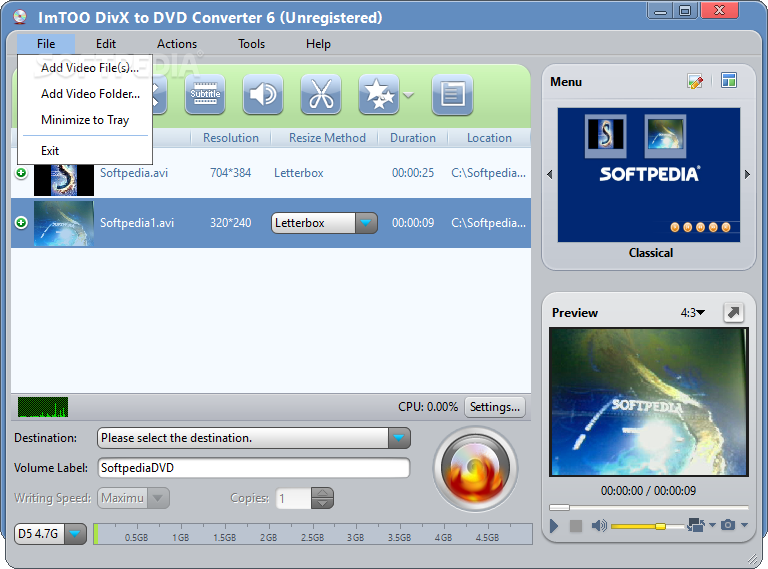Click the 320*240 resolution cell
Viewport: 768px width, 569px height.
tap(230, 223)
